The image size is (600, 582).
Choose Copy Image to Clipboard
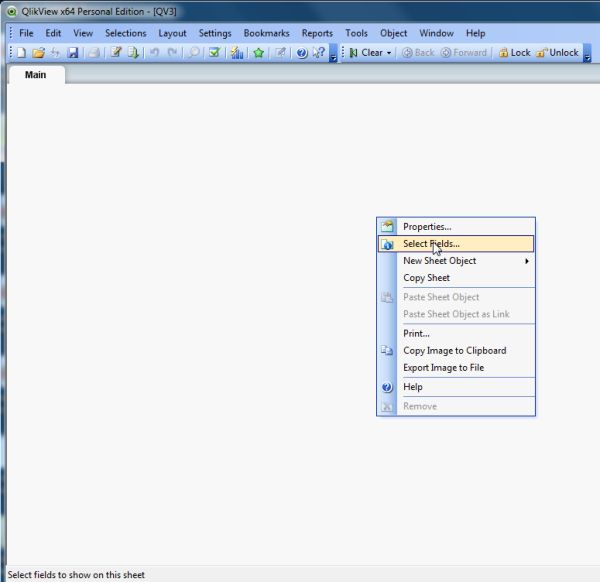tap(456, 351)
